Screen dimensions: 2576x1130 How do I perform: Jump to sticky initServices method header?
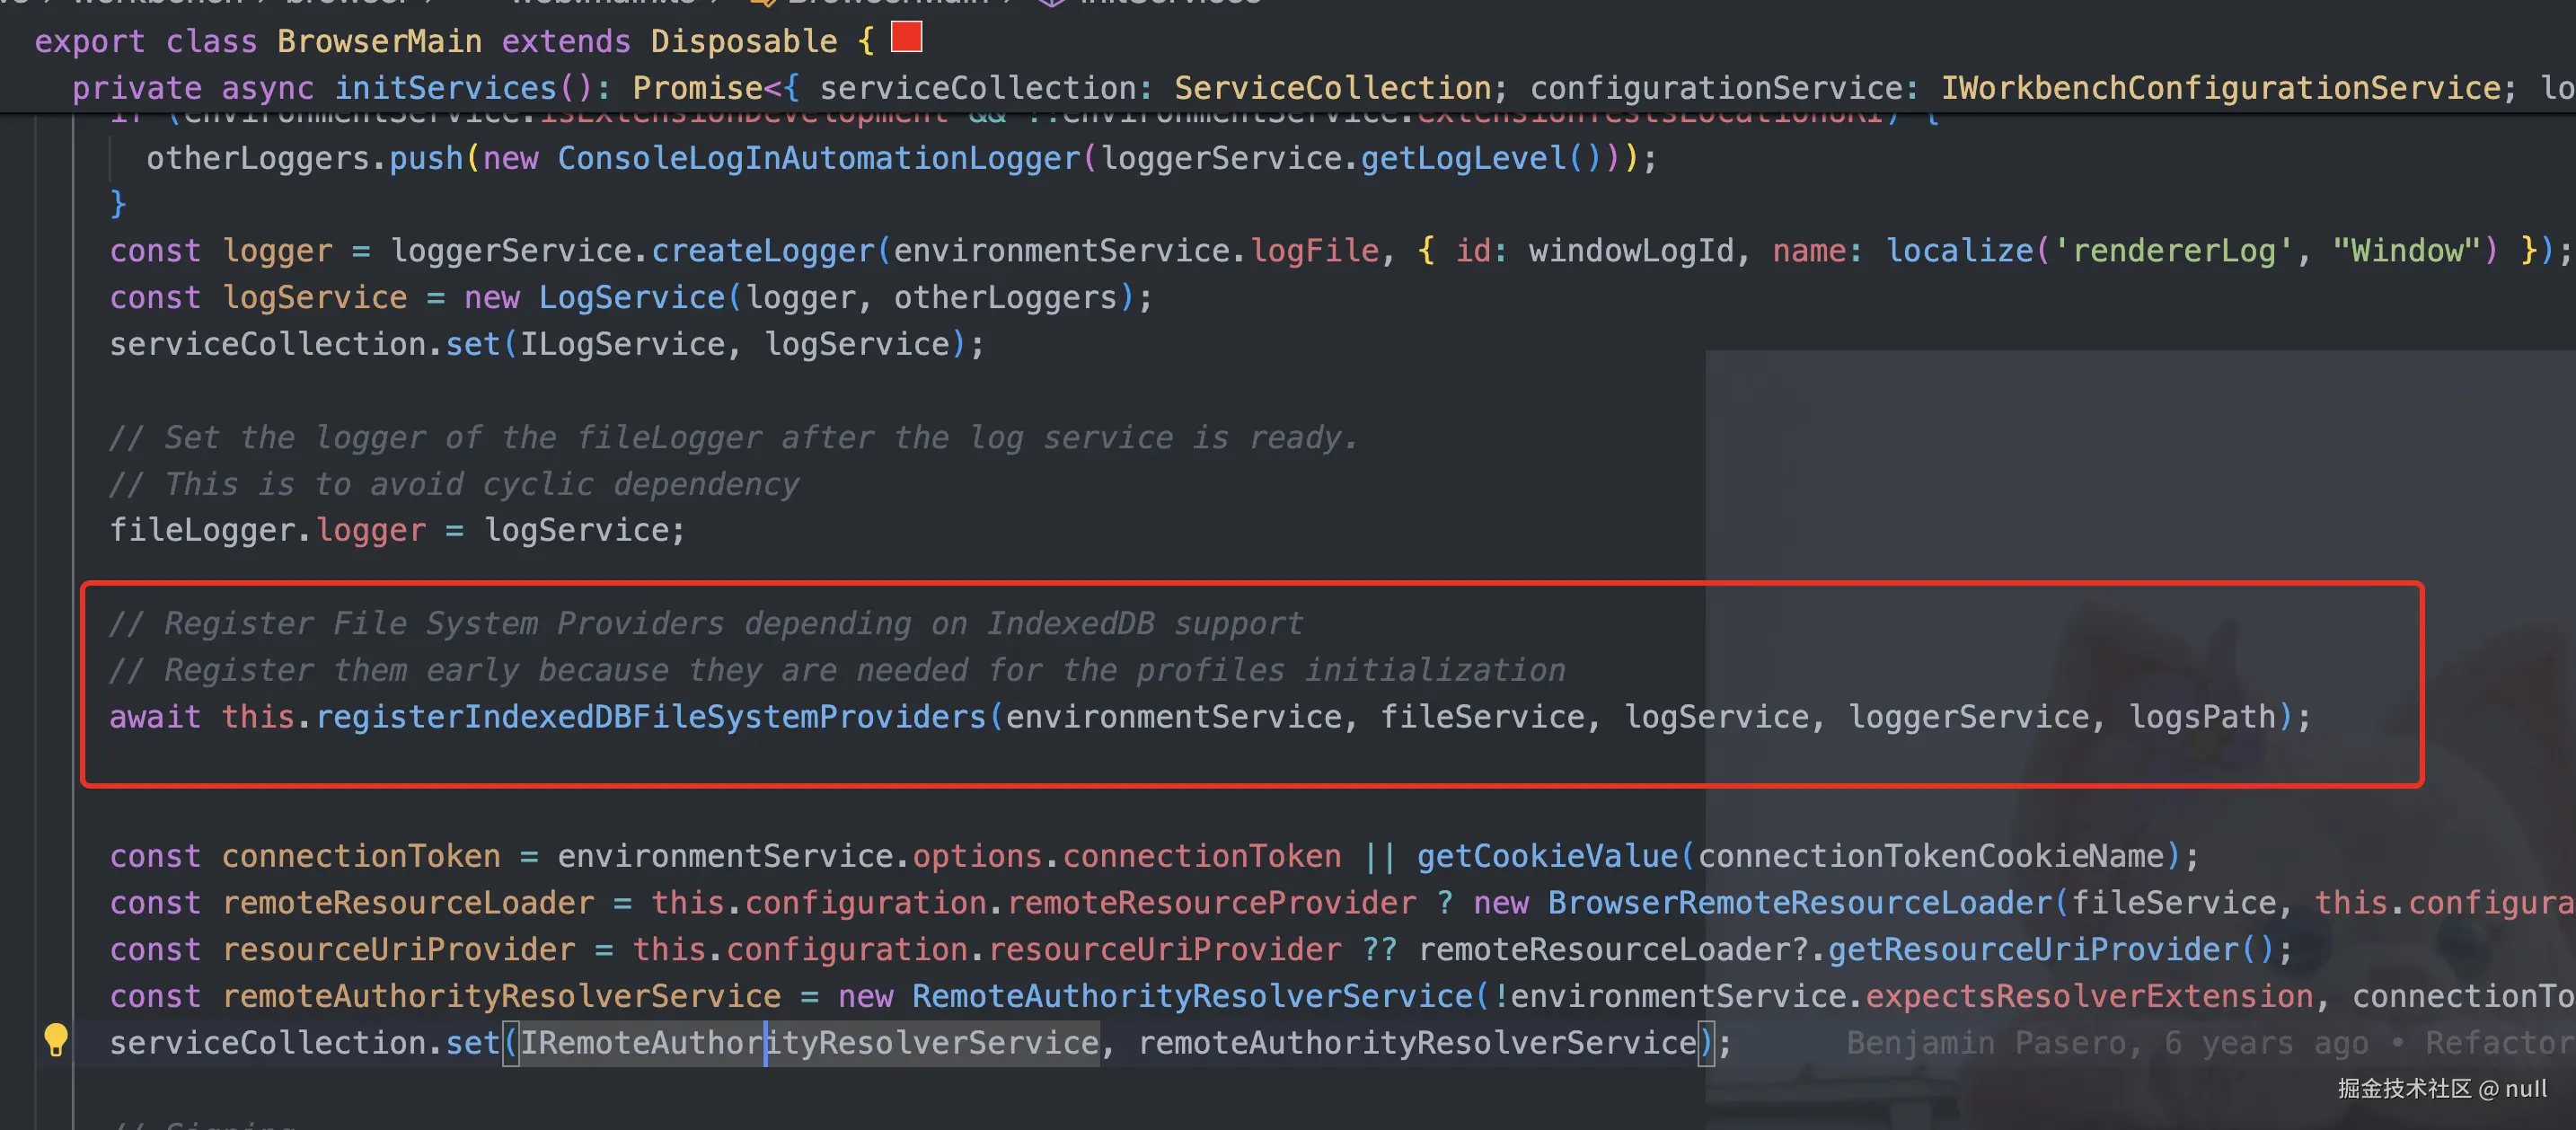(x=445, y=88)
